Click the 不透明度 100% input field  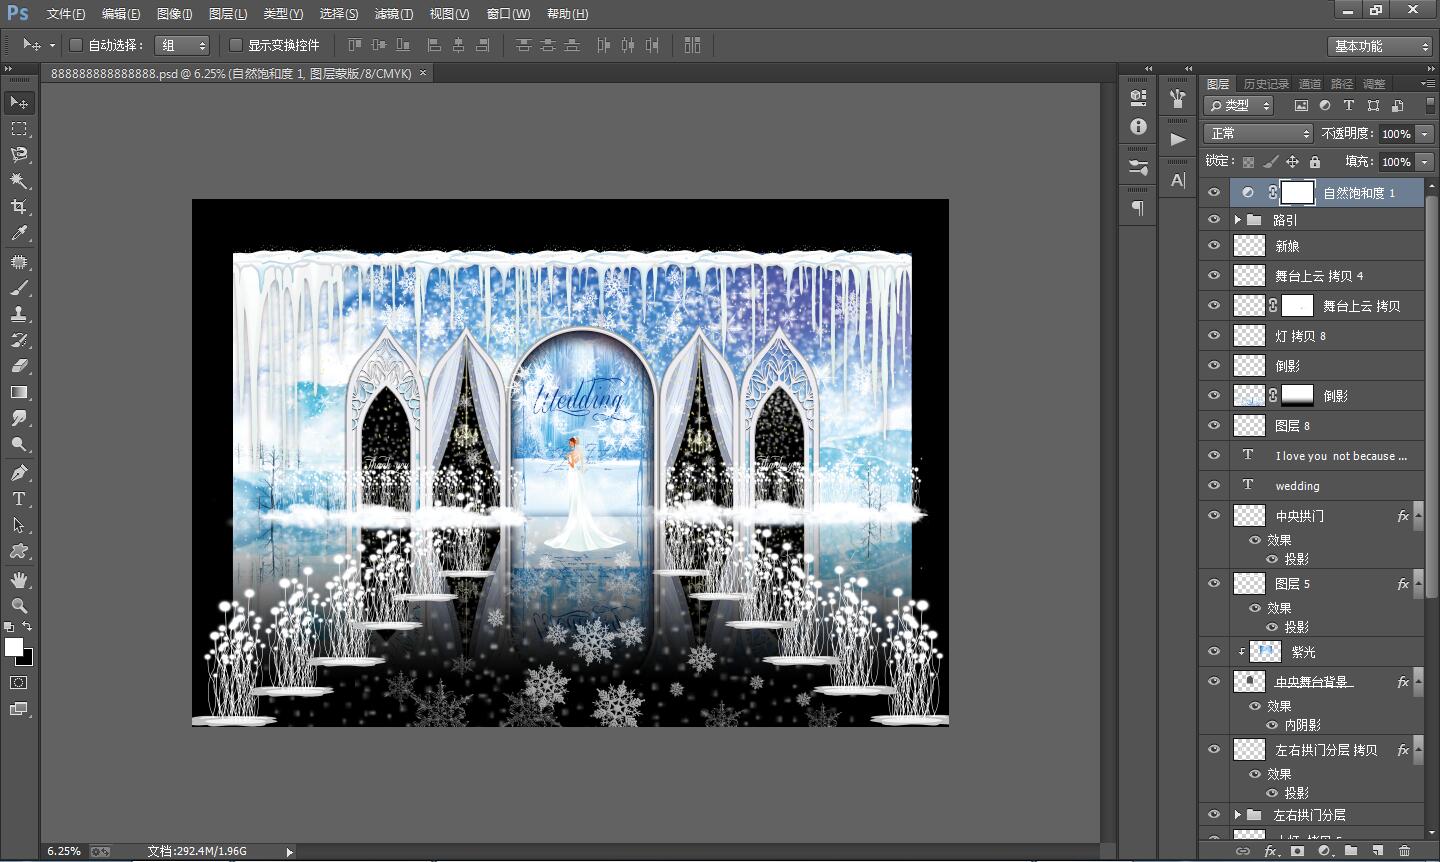point(1396,133)
